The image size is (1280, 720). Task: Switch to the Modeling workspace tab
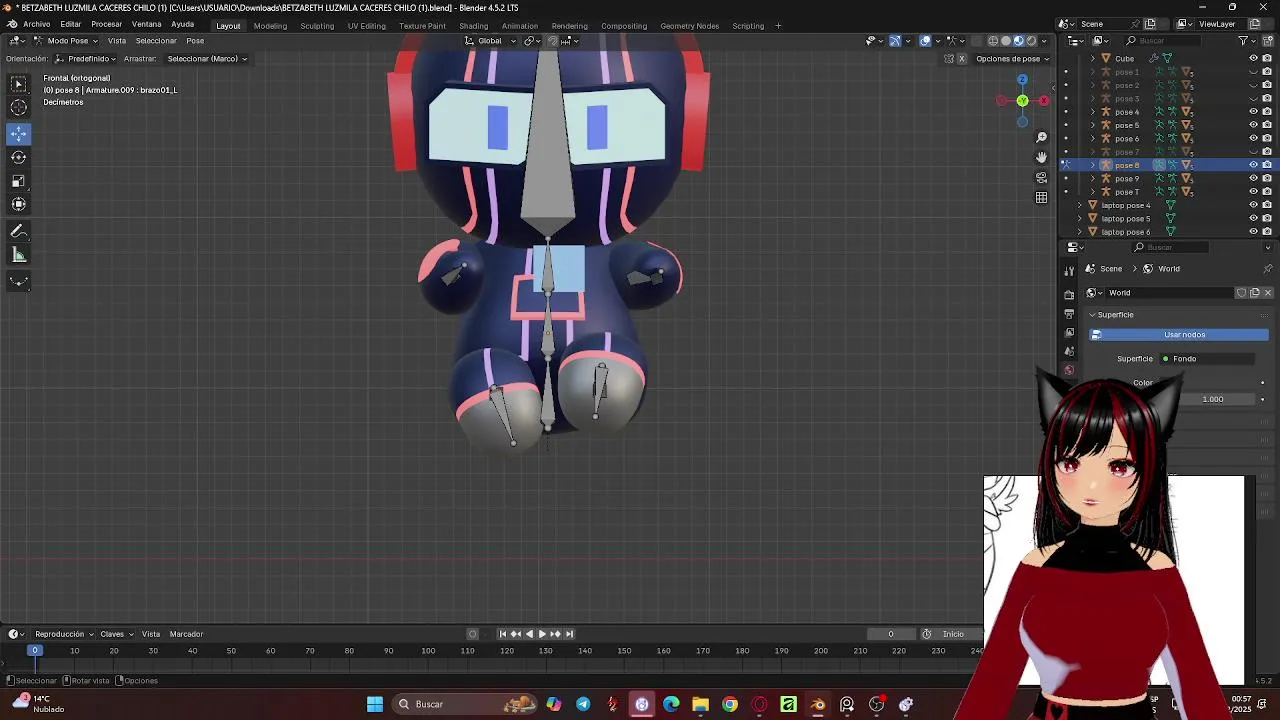[x=270, y=26]
